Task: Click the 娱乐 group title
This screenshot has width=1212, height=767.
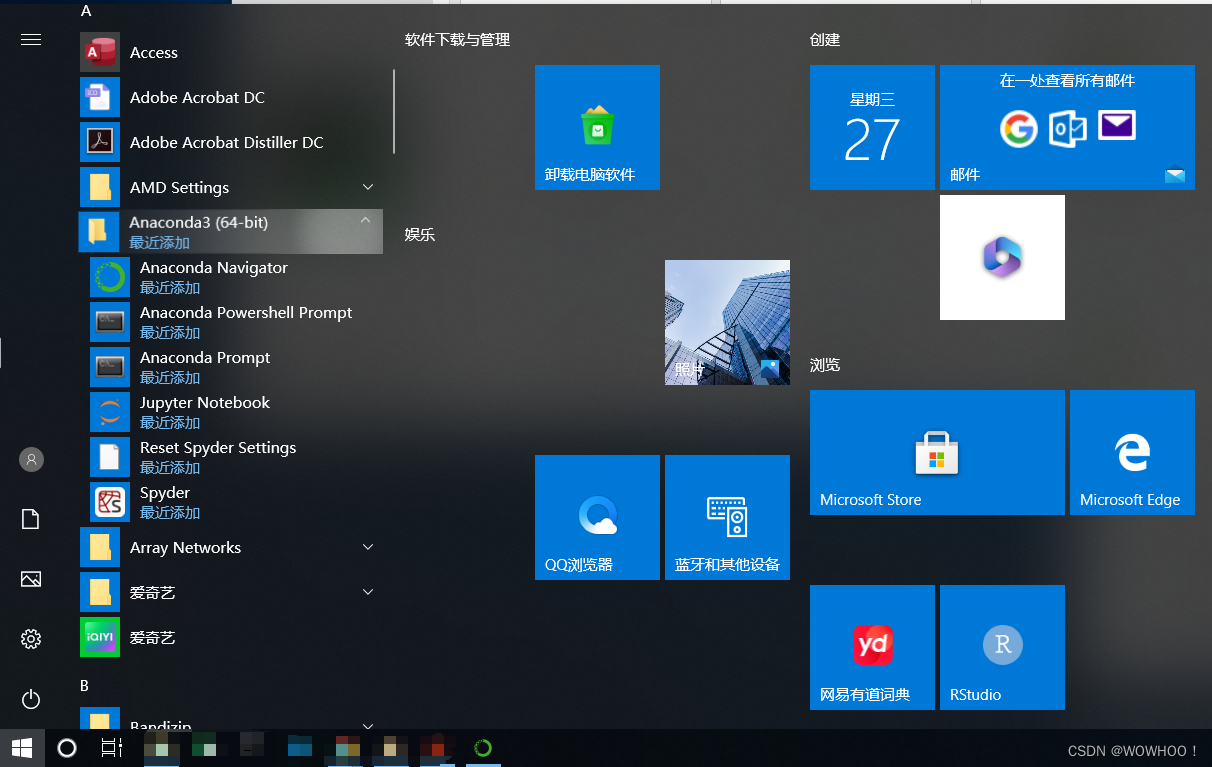Action: [x=420, y=235]
